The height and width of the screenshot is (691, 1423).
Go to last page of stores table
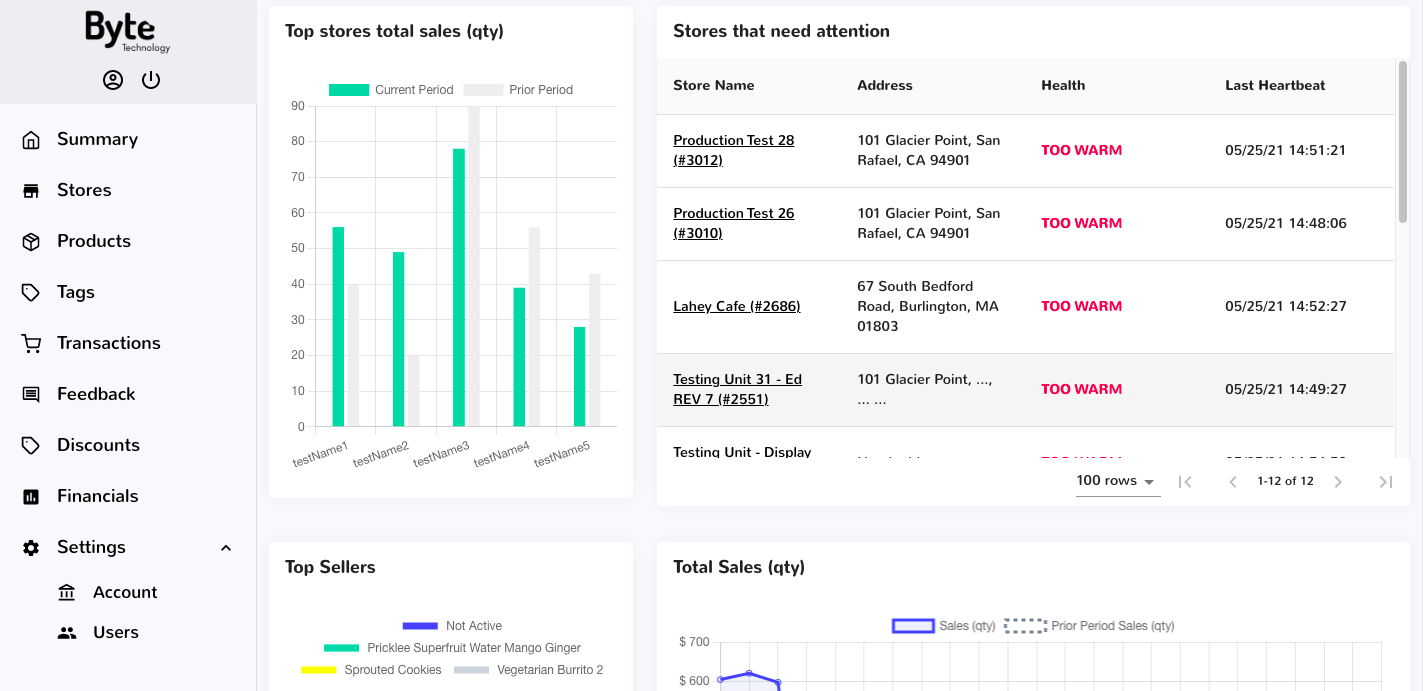click(1386, 482)
